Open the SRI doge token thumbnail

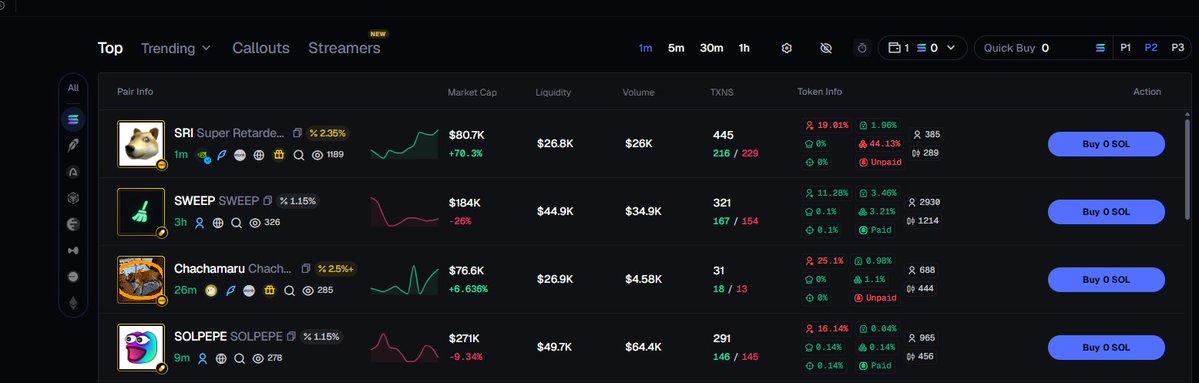coord(141,144)
